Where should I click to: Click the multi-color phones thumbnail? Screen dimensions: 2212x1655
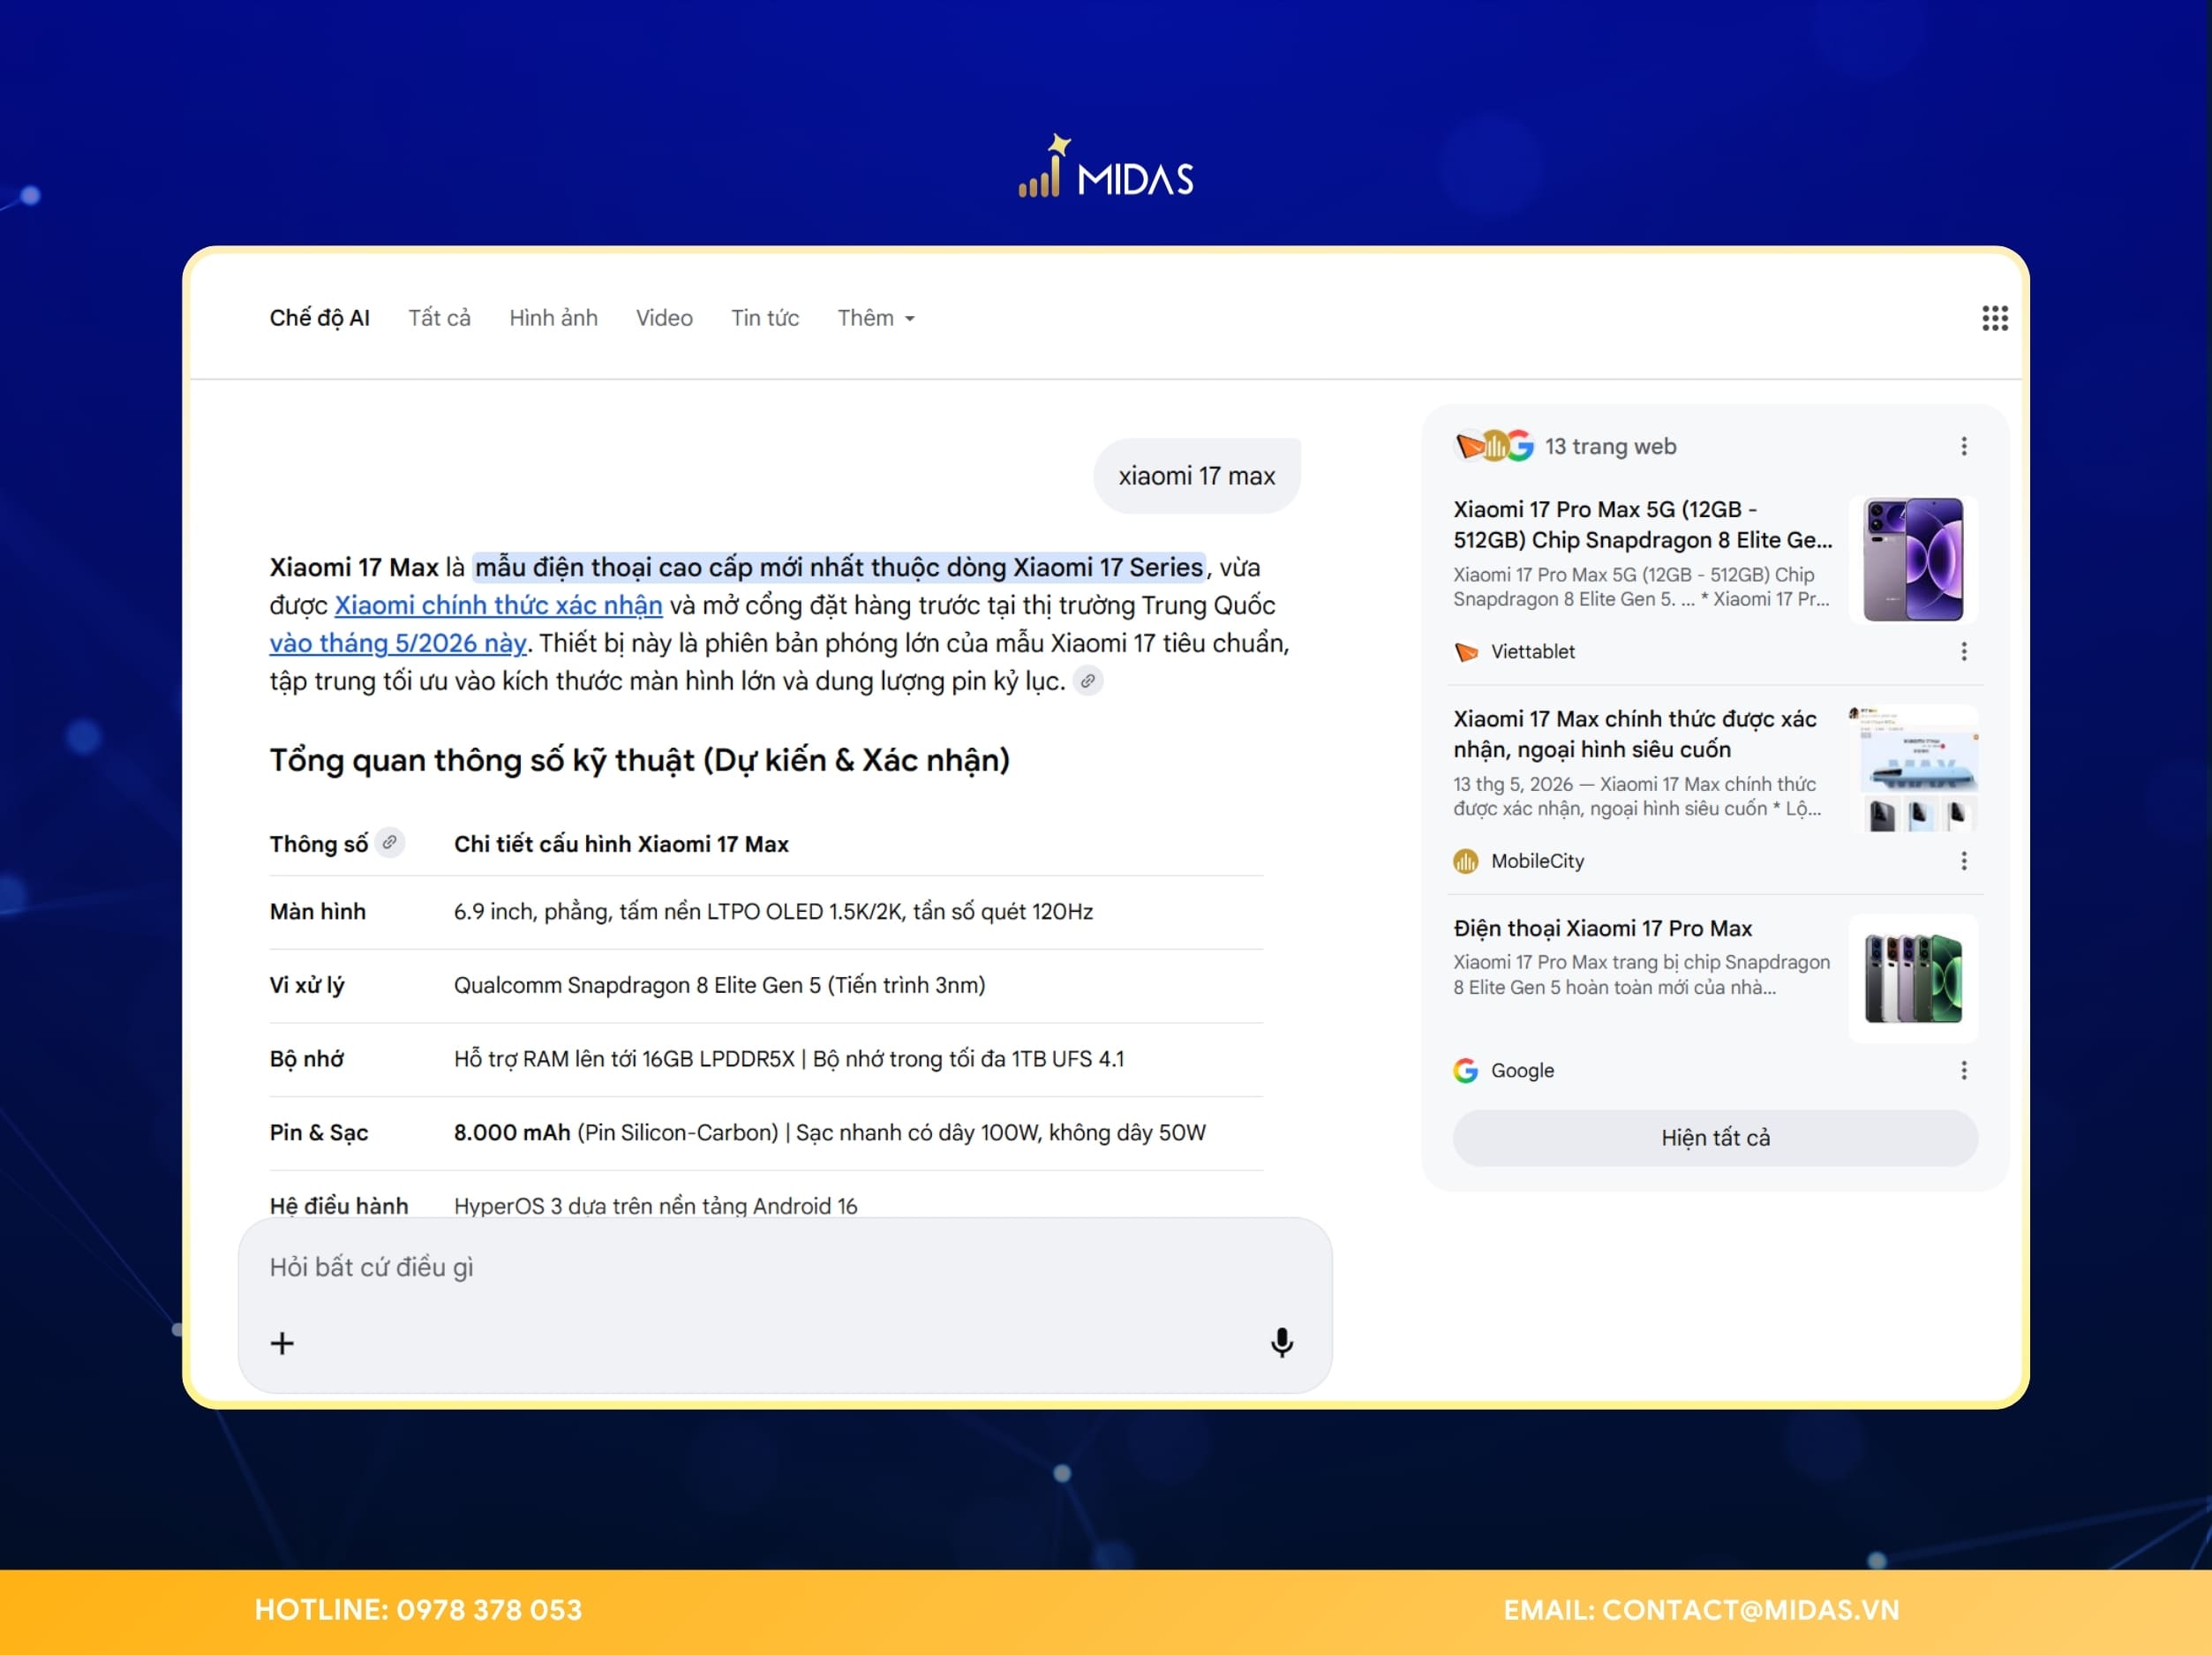1913,979
